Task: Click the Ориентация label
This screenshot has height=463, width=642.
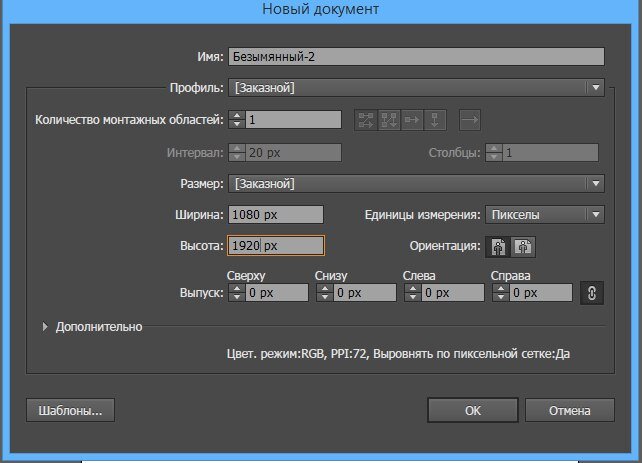Action: click(x=445, y=246)
